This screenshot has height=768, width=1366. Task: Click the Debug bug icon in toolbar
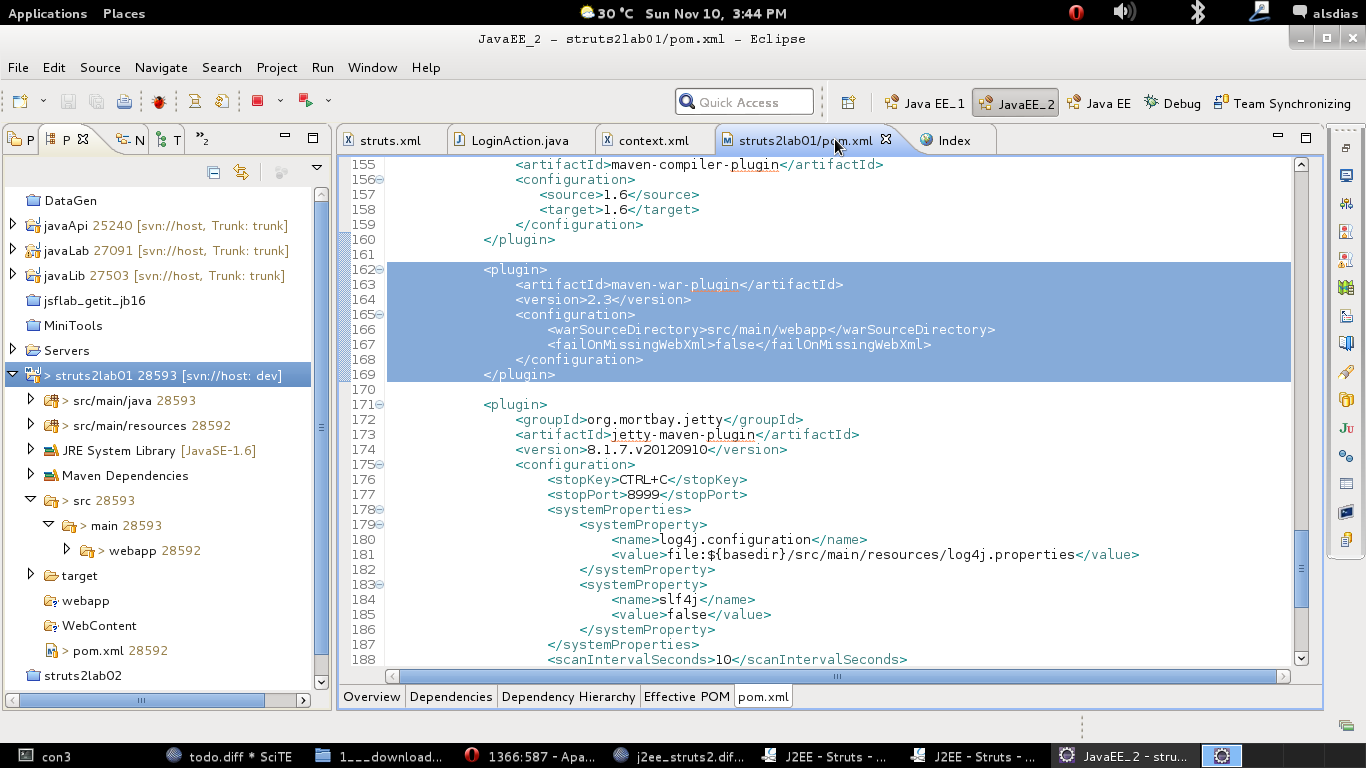point(159,102)
